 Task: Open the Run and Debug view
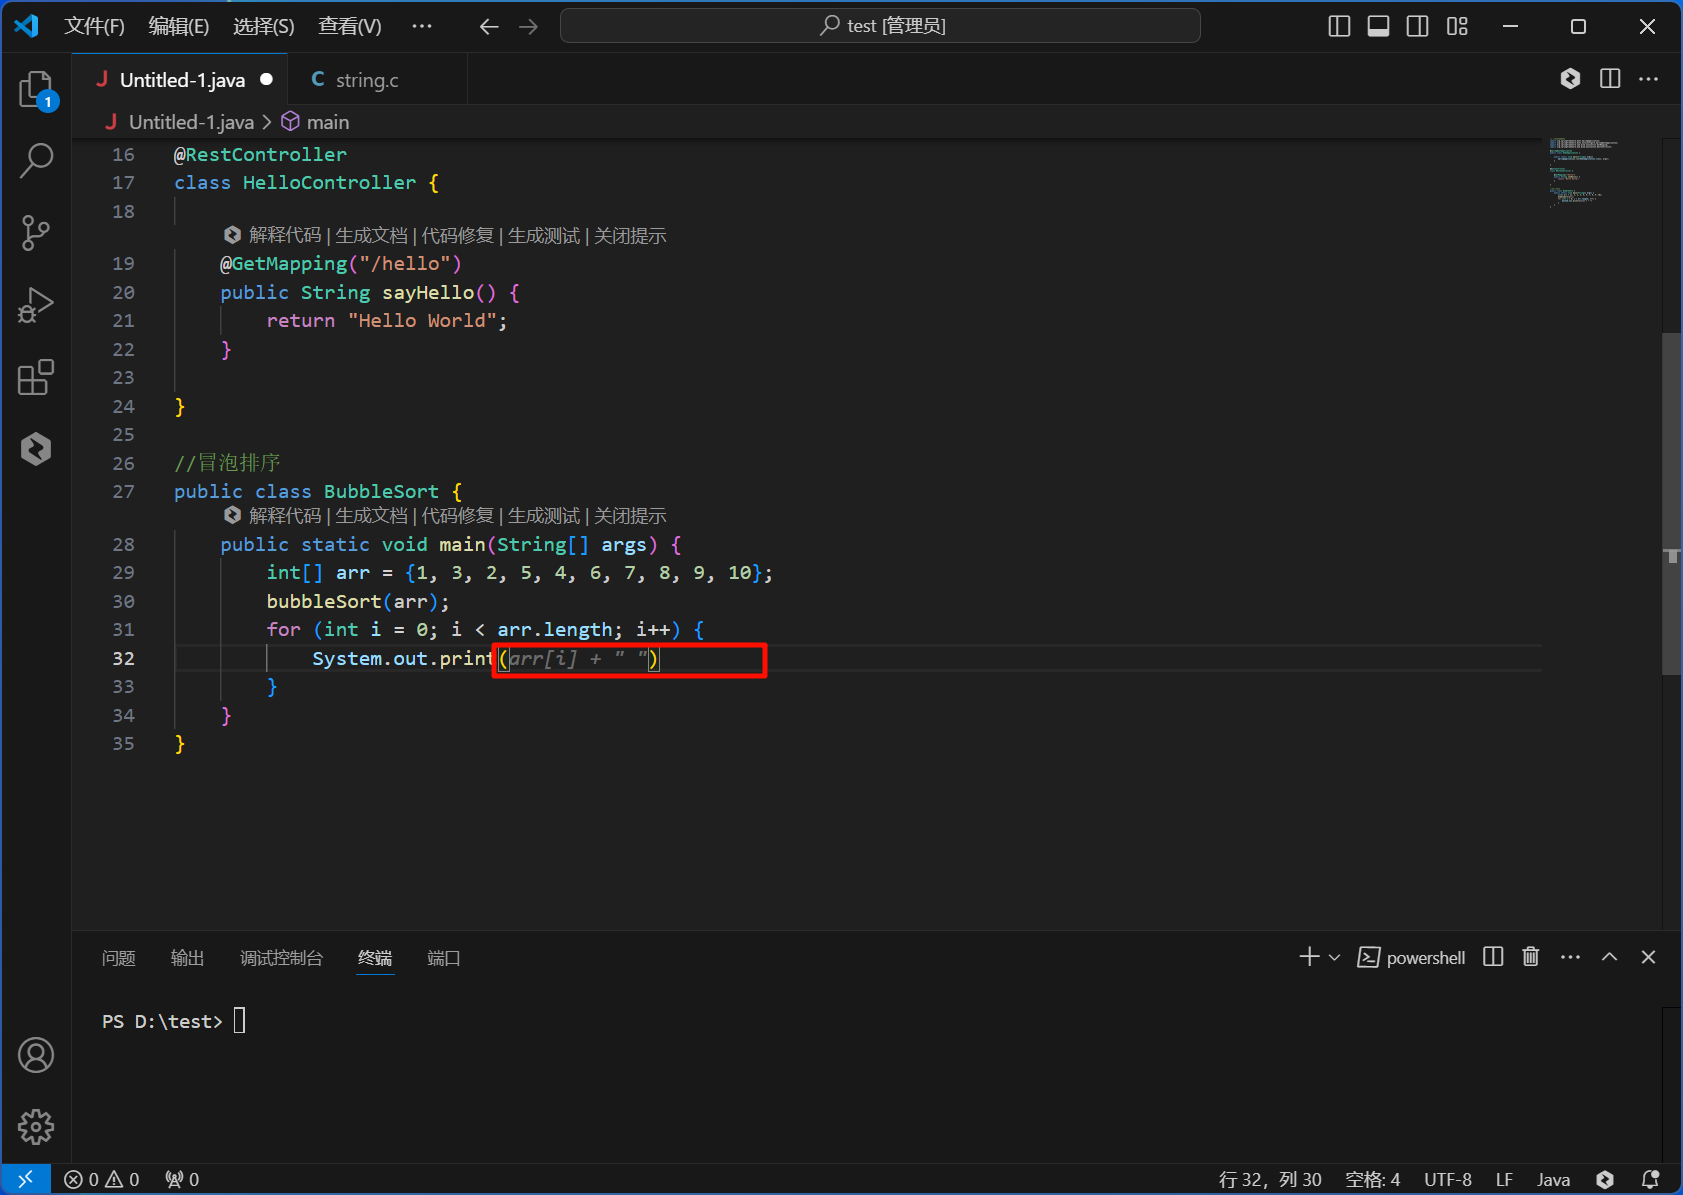click(x=36, y=305)
